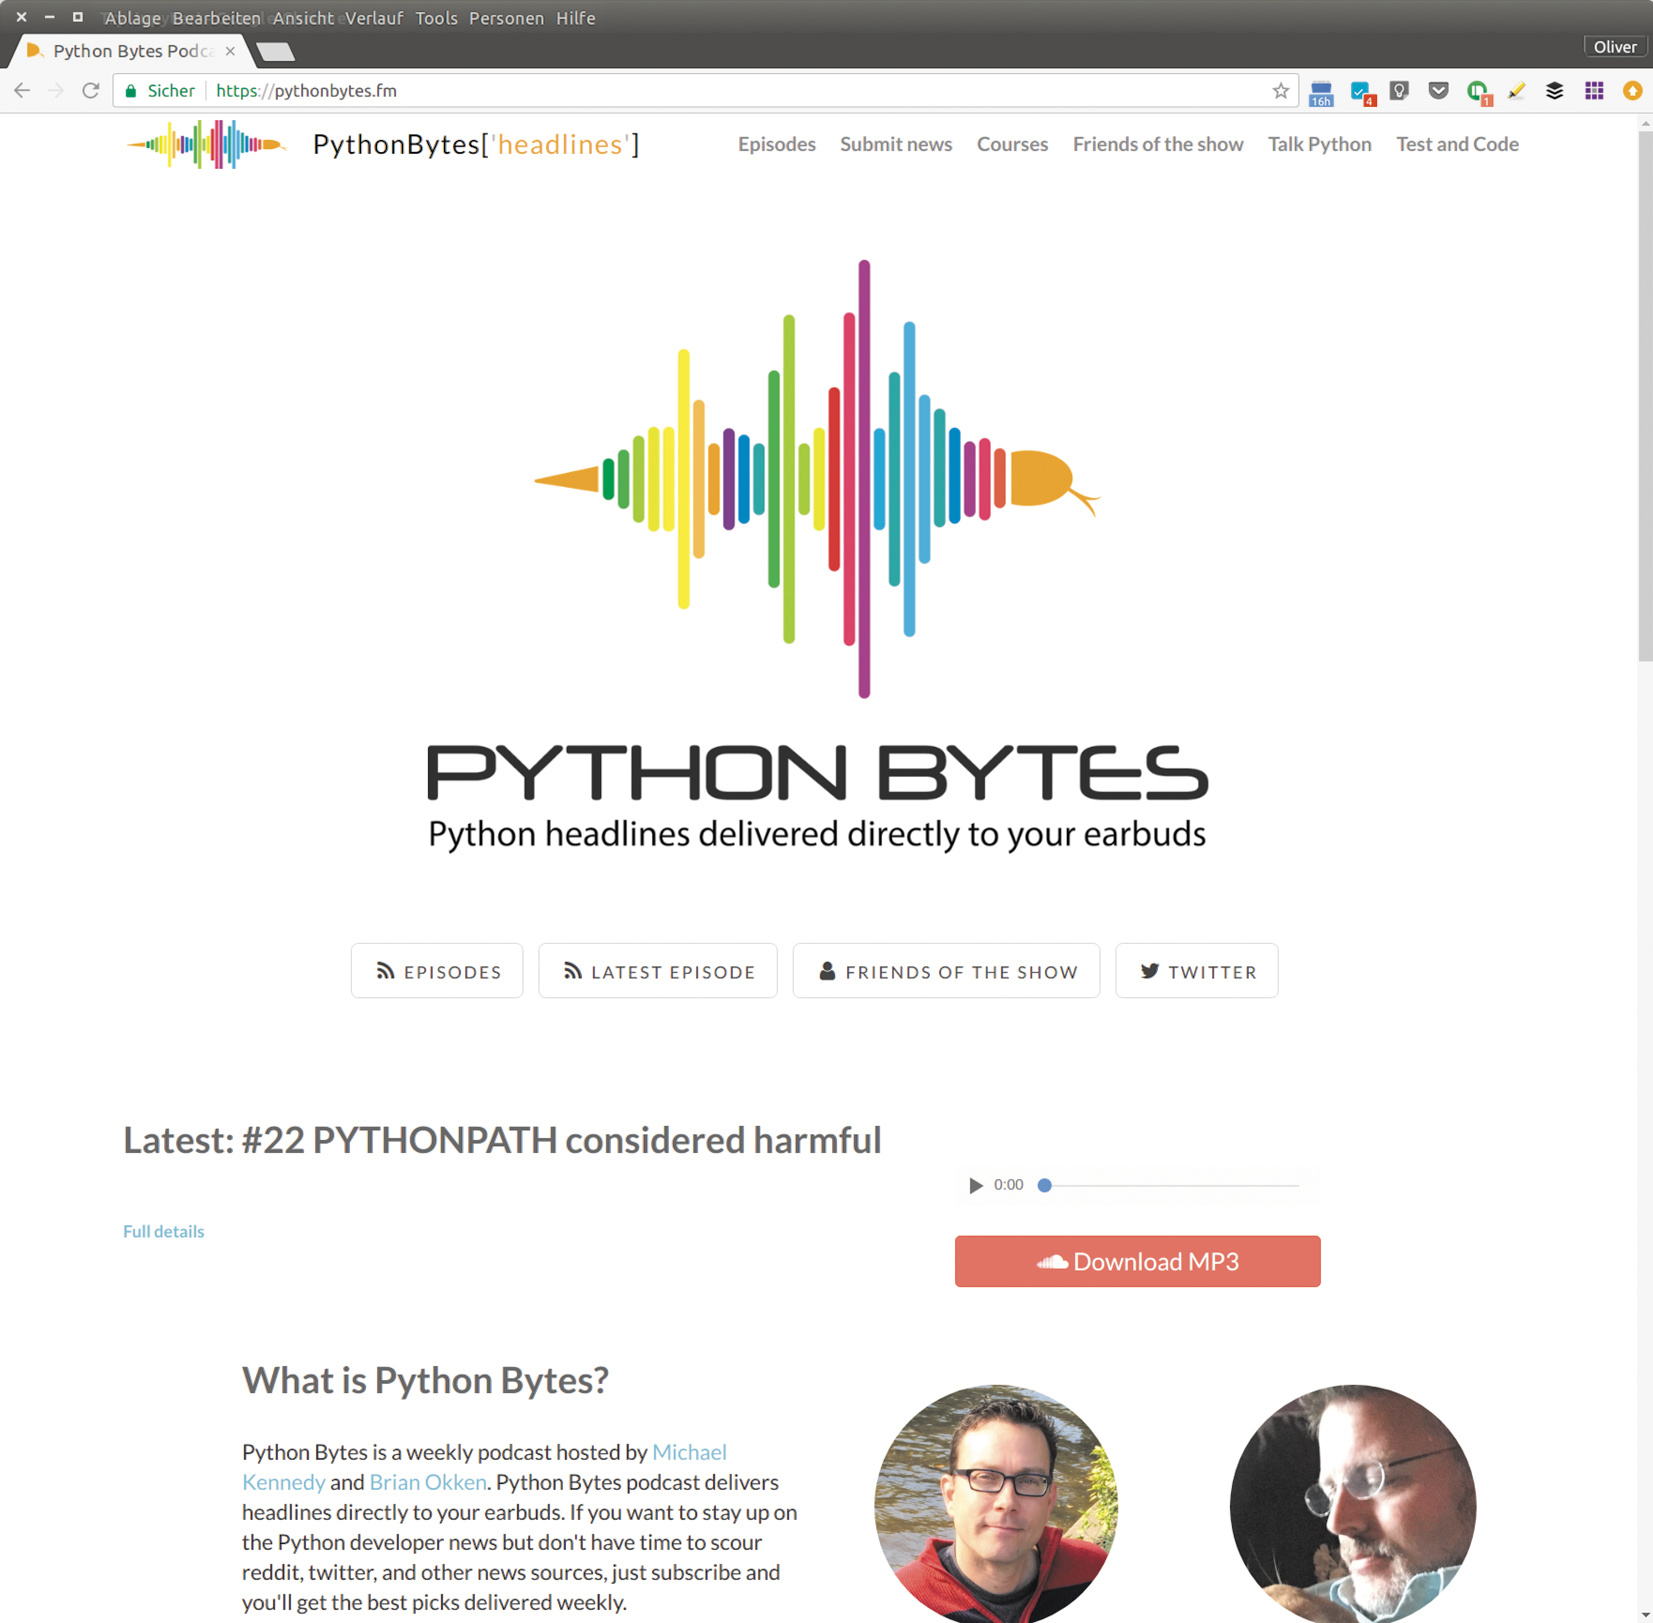The height and width of the screenshot is (1623, 1653).
Task: Visit the Test and Code link
Action: point(1457,144)
